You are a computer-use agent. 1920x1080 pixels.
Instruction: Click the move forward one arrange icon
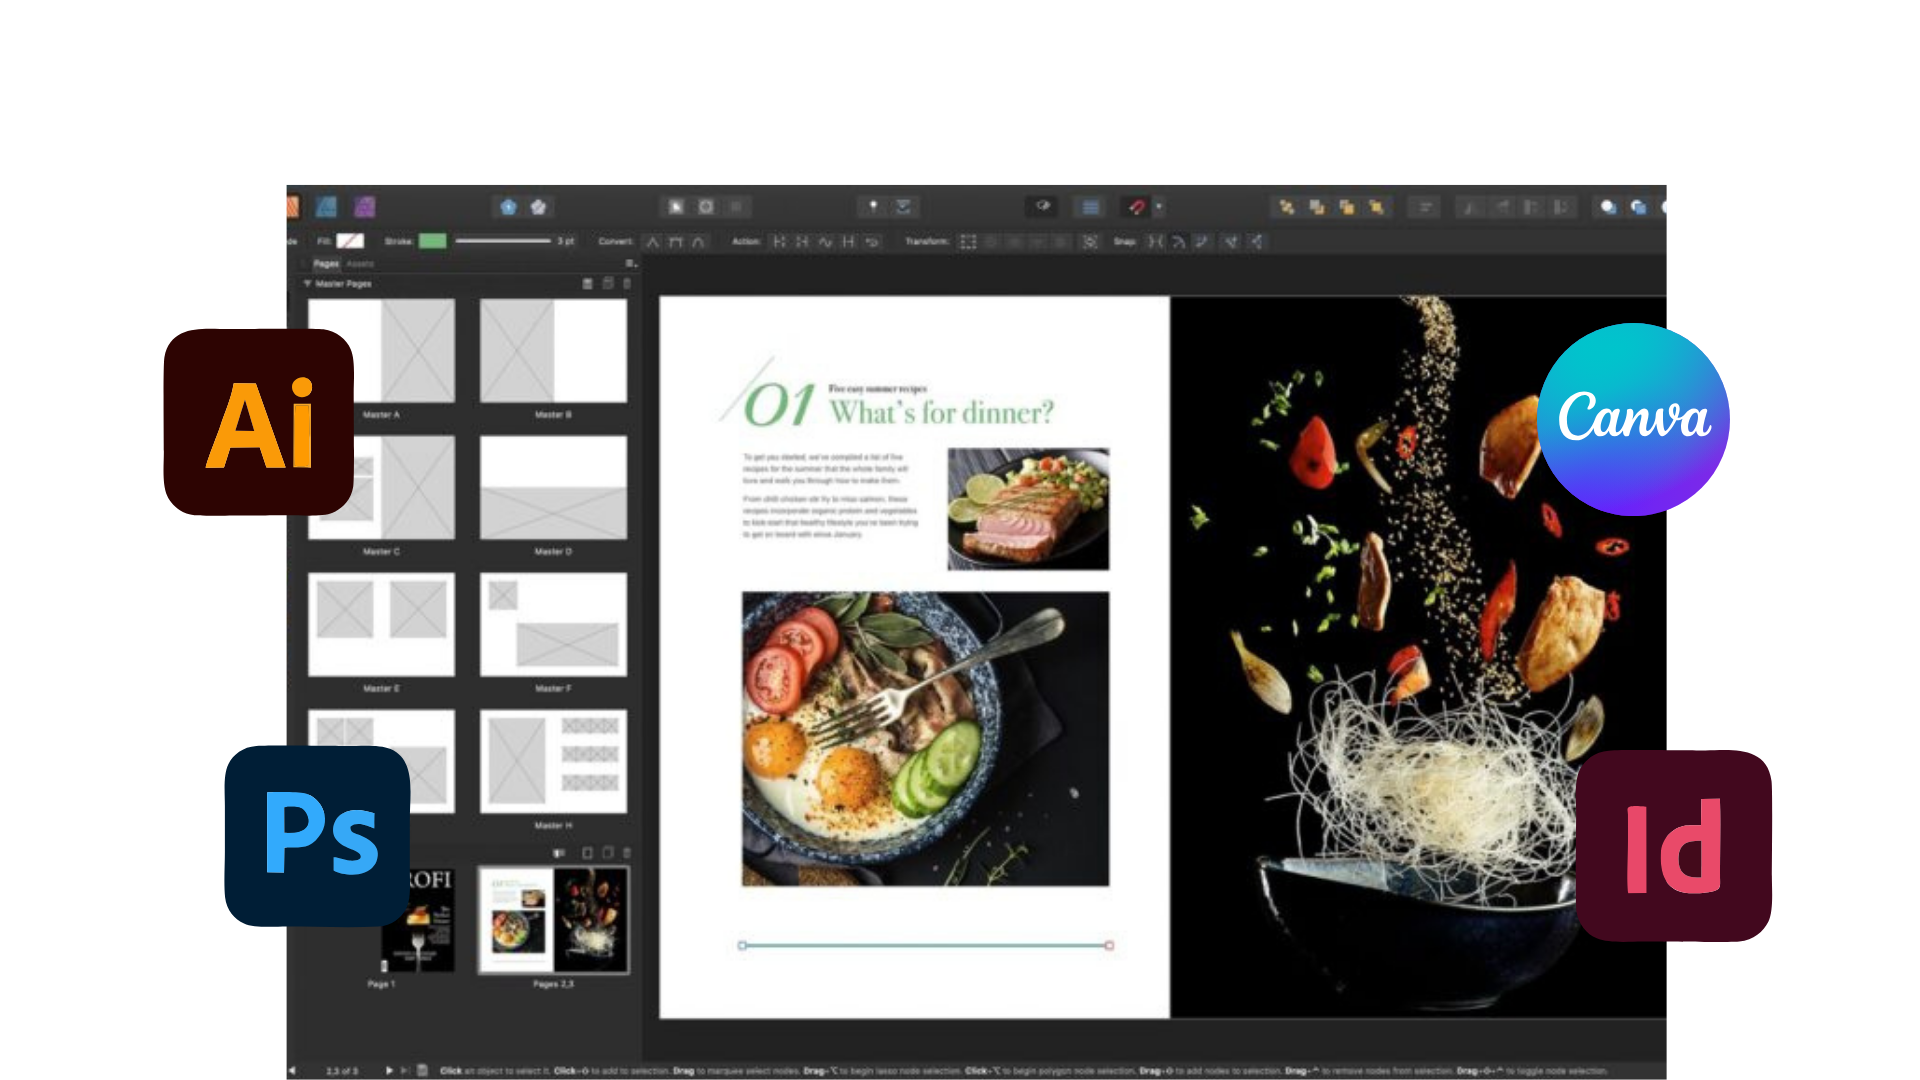click(x=1347, y=207)
